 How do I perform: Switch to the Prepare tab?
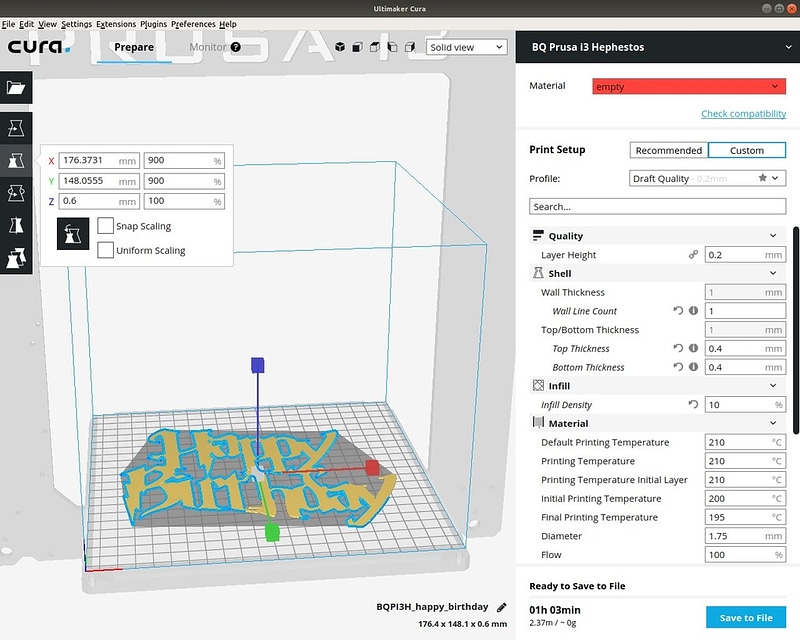pos(134,47)
